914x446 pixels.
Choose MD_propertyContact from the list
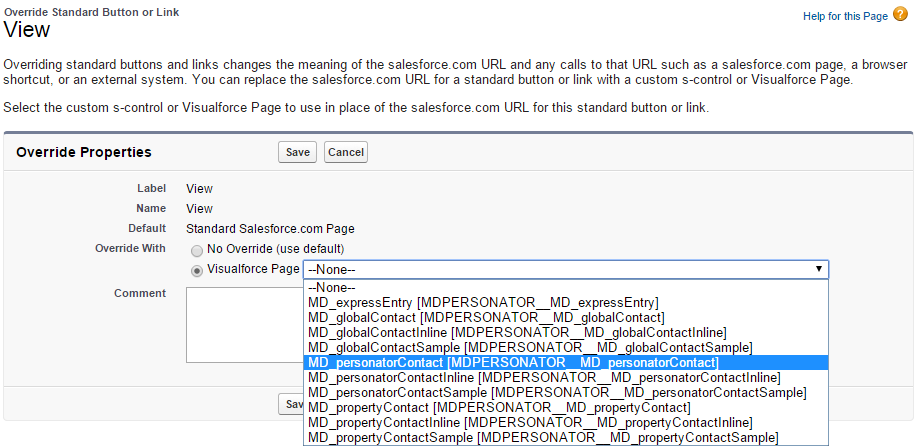point(500,407)
